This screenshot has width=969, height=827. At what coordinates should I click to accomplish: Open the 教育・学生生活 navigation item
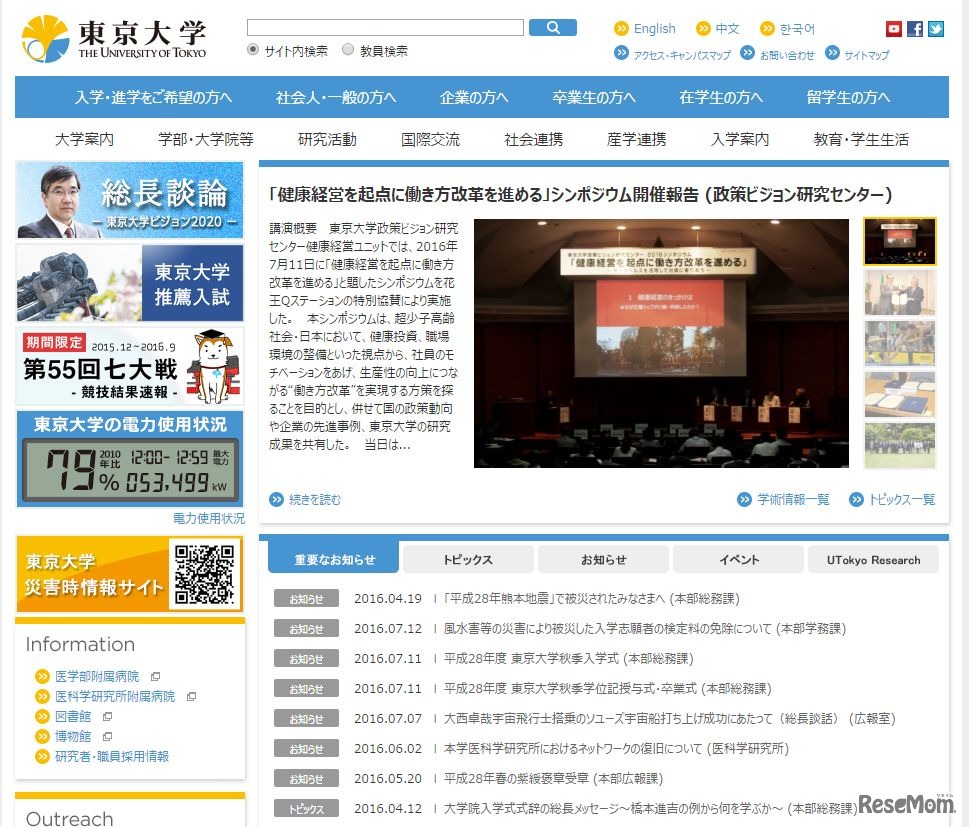861,140
